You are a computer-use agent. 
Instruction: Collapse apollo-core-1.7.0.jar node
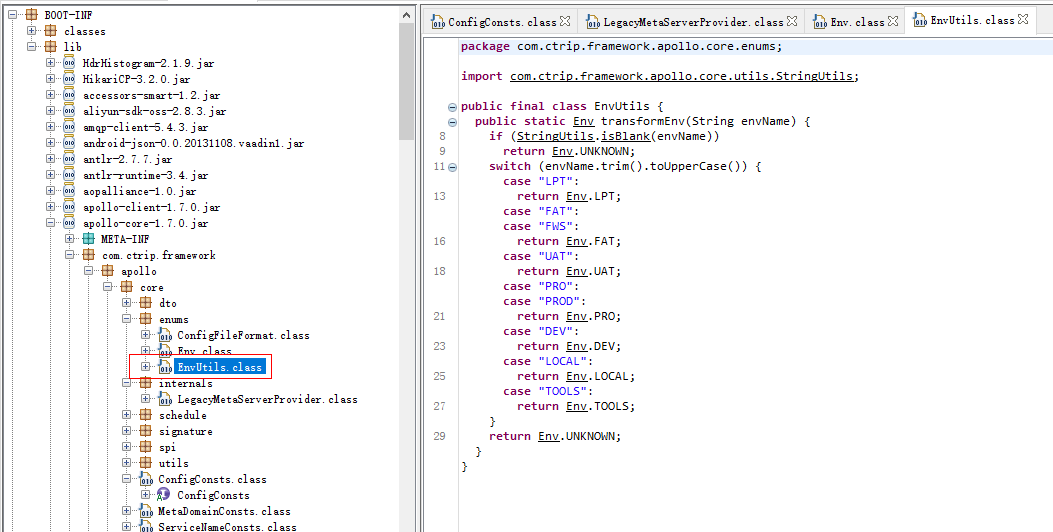point(50,223)
